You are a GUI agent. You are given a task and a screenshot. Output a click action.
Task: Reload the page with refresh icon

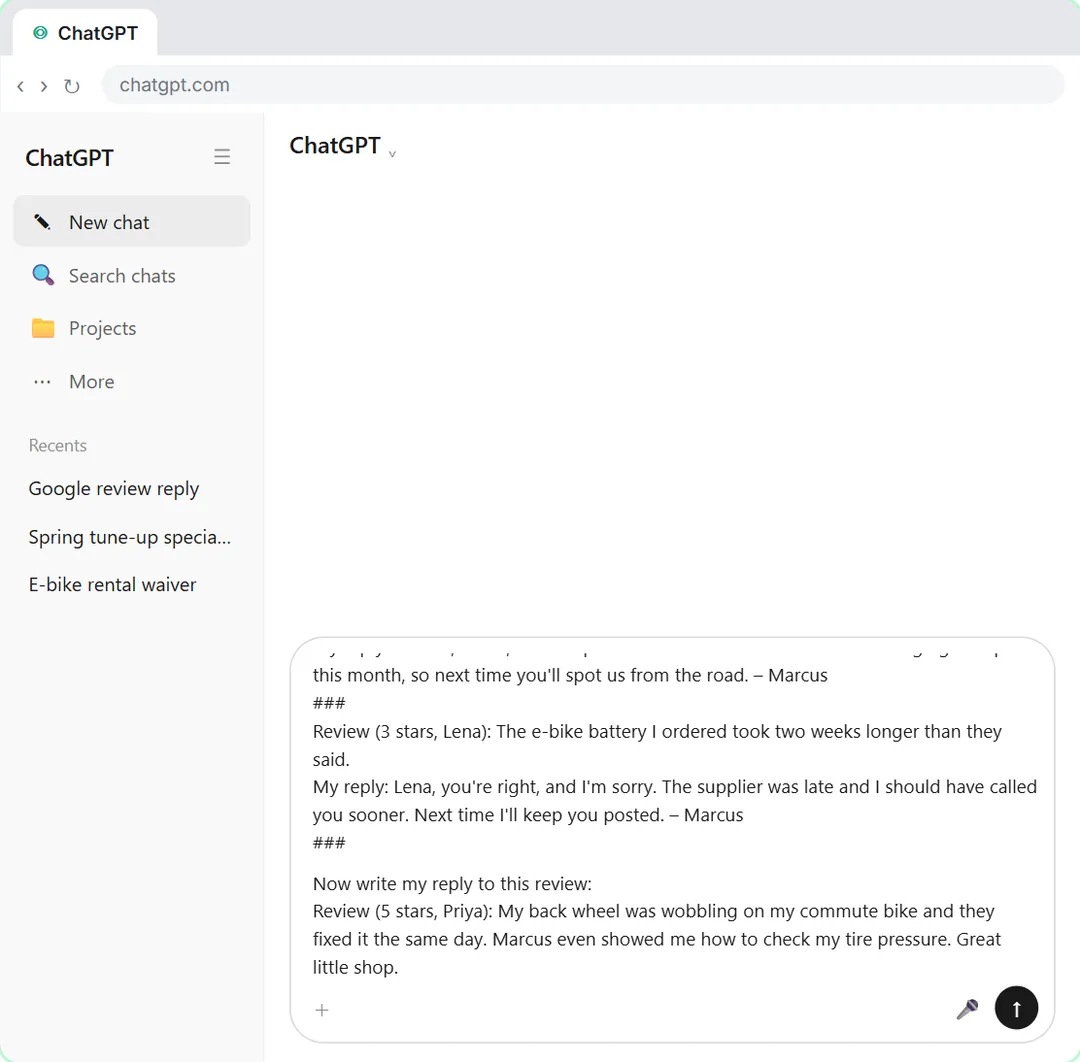pyautogui.click(x=72, y=86)
